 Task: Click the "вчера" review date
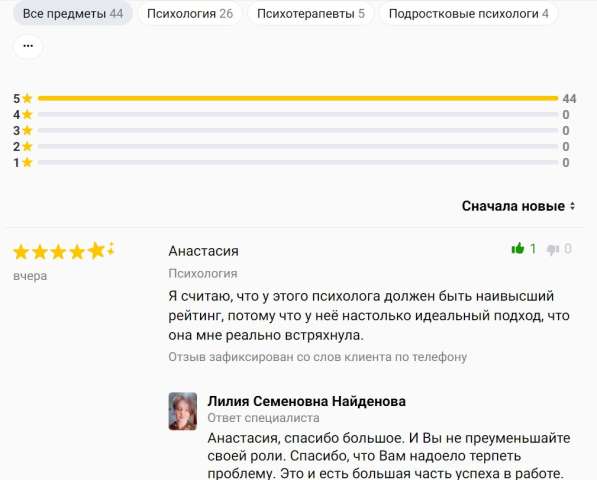[30, 276]
